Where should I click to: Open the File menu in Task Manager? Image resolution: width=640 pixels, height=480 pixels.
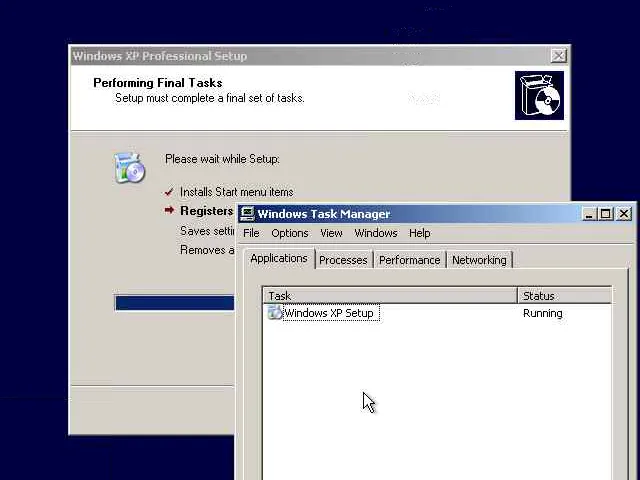point(251,233)
